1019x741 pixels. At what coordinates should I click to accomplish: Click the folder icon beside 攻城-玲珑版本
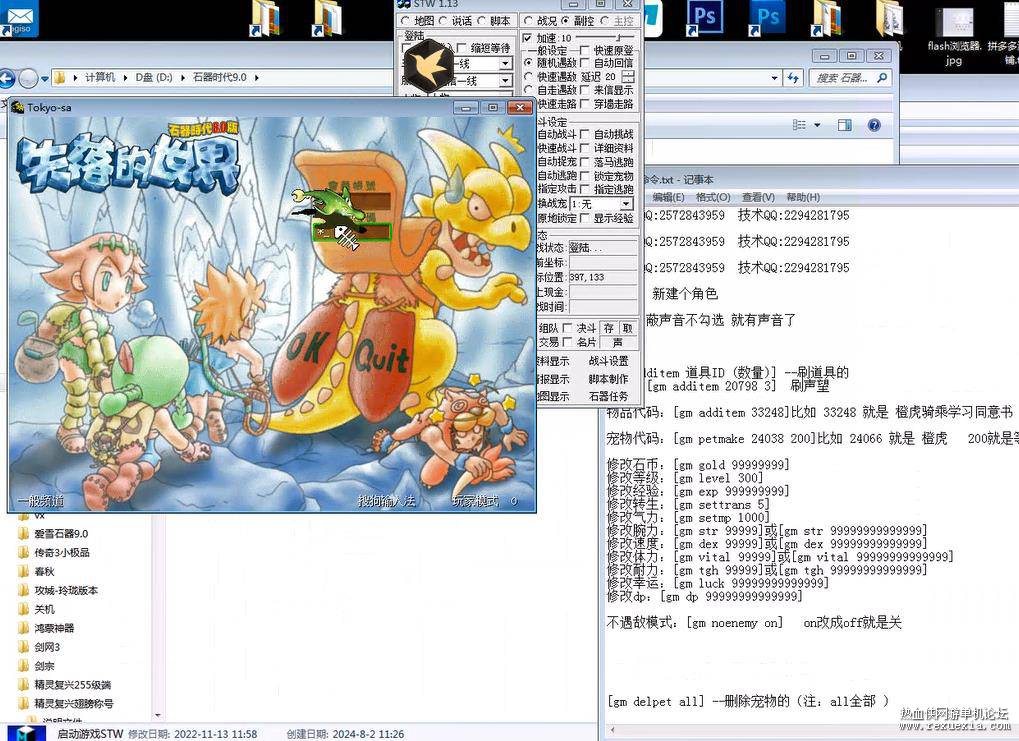tap(24, 590)
